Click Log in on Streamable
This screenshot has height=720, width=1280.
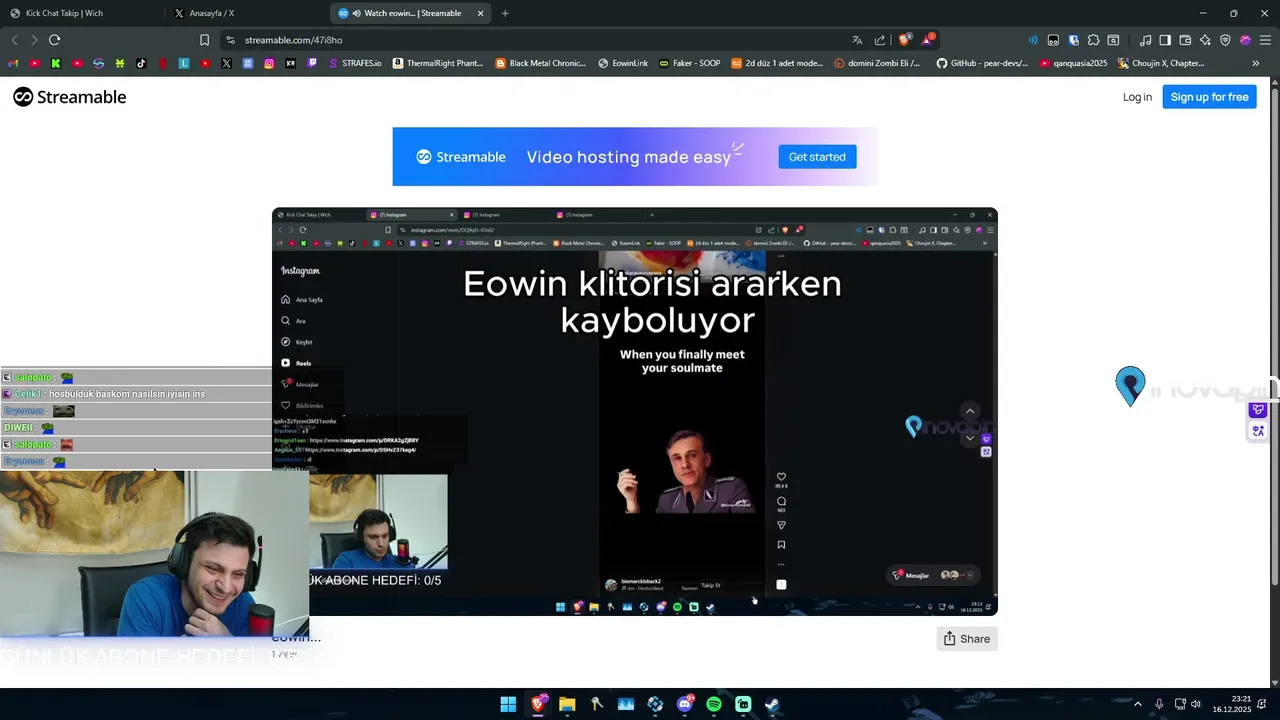coord(1137,97)
